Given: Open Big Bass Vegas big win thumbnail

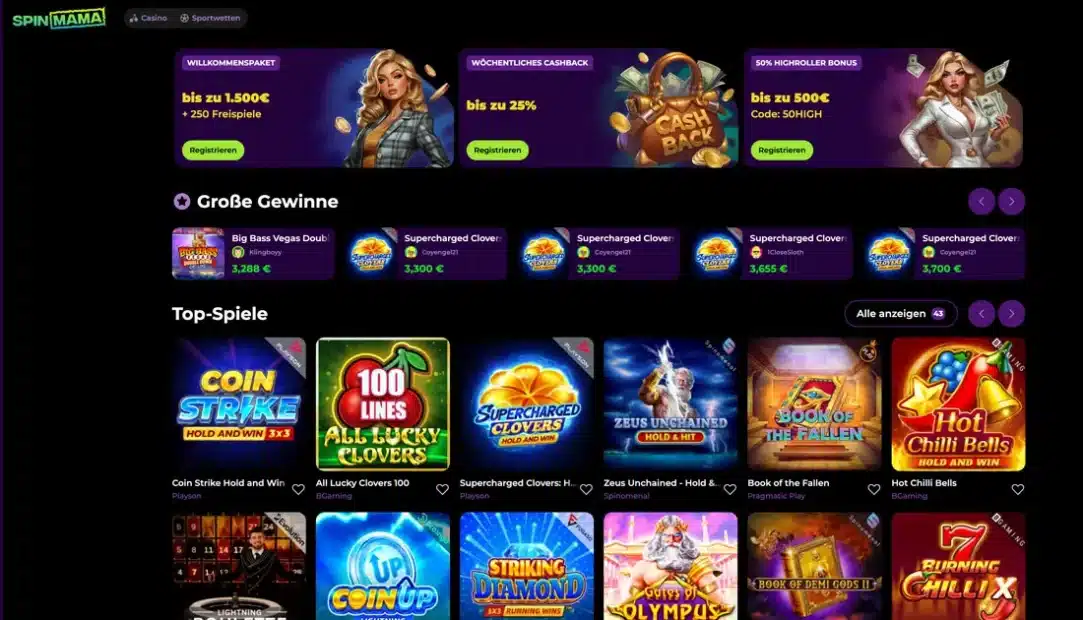Looking at the screenshot, I should click(198, 253).
